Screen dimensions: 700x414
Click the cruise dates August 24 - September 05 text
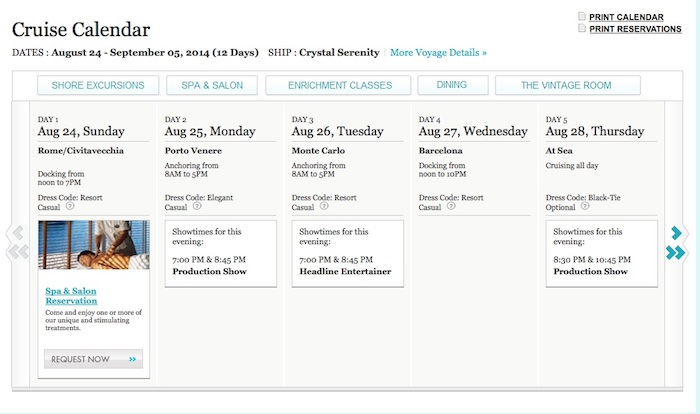155,53
